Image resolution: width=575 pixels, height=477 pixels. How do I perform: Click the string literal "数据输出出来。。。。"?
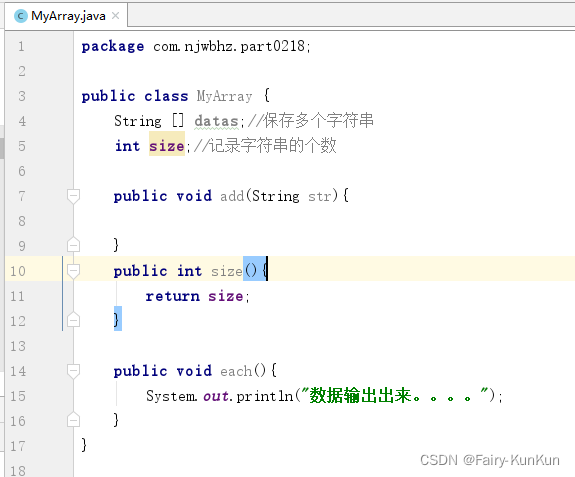395,396
